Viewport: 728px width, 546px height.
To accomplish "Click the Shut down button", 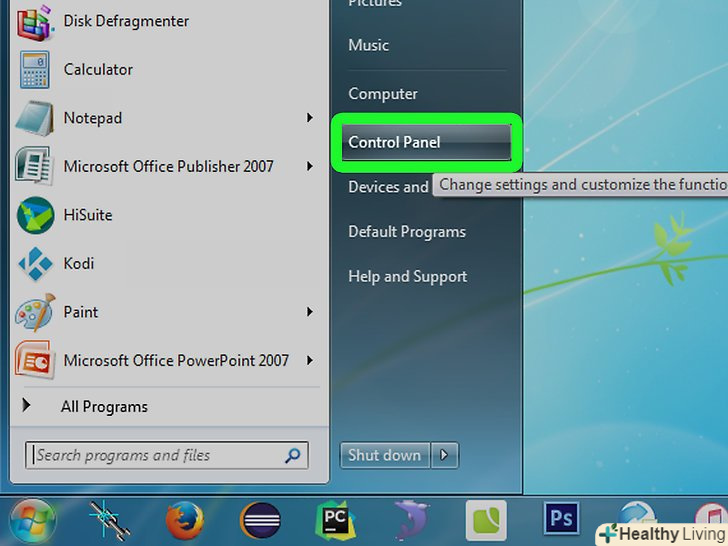I will [384, 455].
